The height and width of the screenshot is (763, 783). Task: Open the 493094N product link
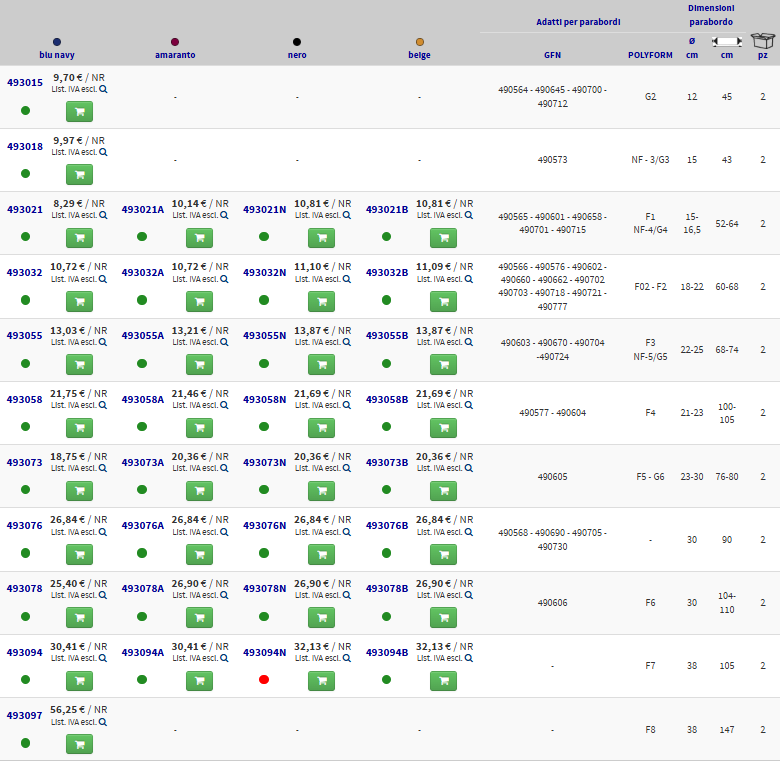(264, 652)
